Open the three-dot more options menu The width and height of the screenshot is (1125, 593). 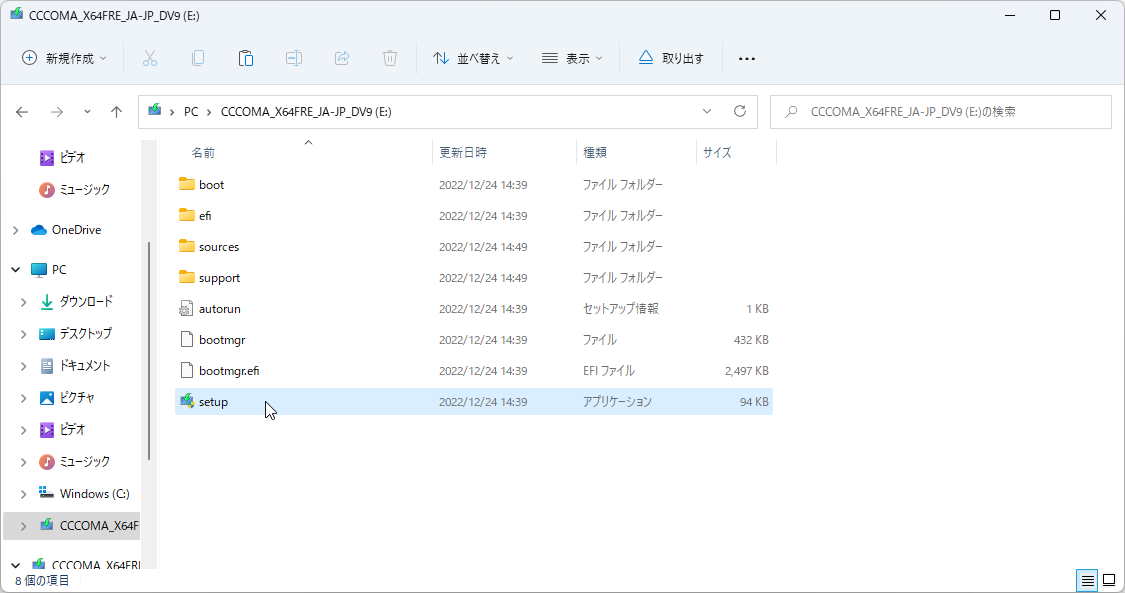click(747, 58)
